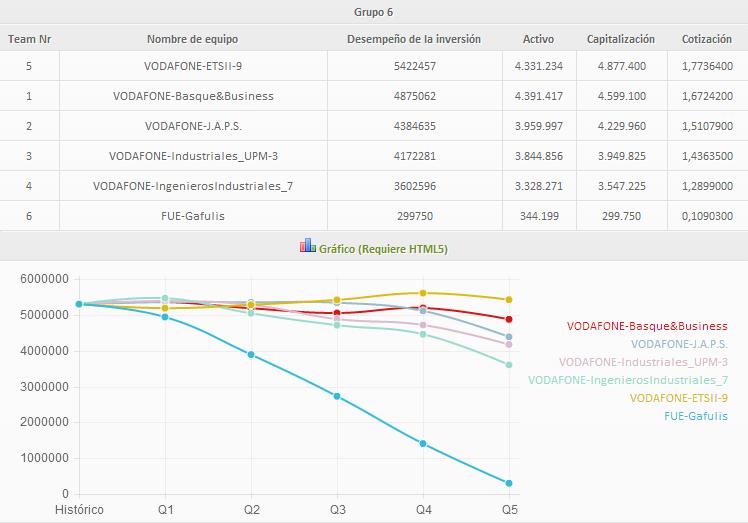The height and width of the screenshot is (523, 748).
Task: Click Activo value 4.331.234
Action: click(539, 66)
